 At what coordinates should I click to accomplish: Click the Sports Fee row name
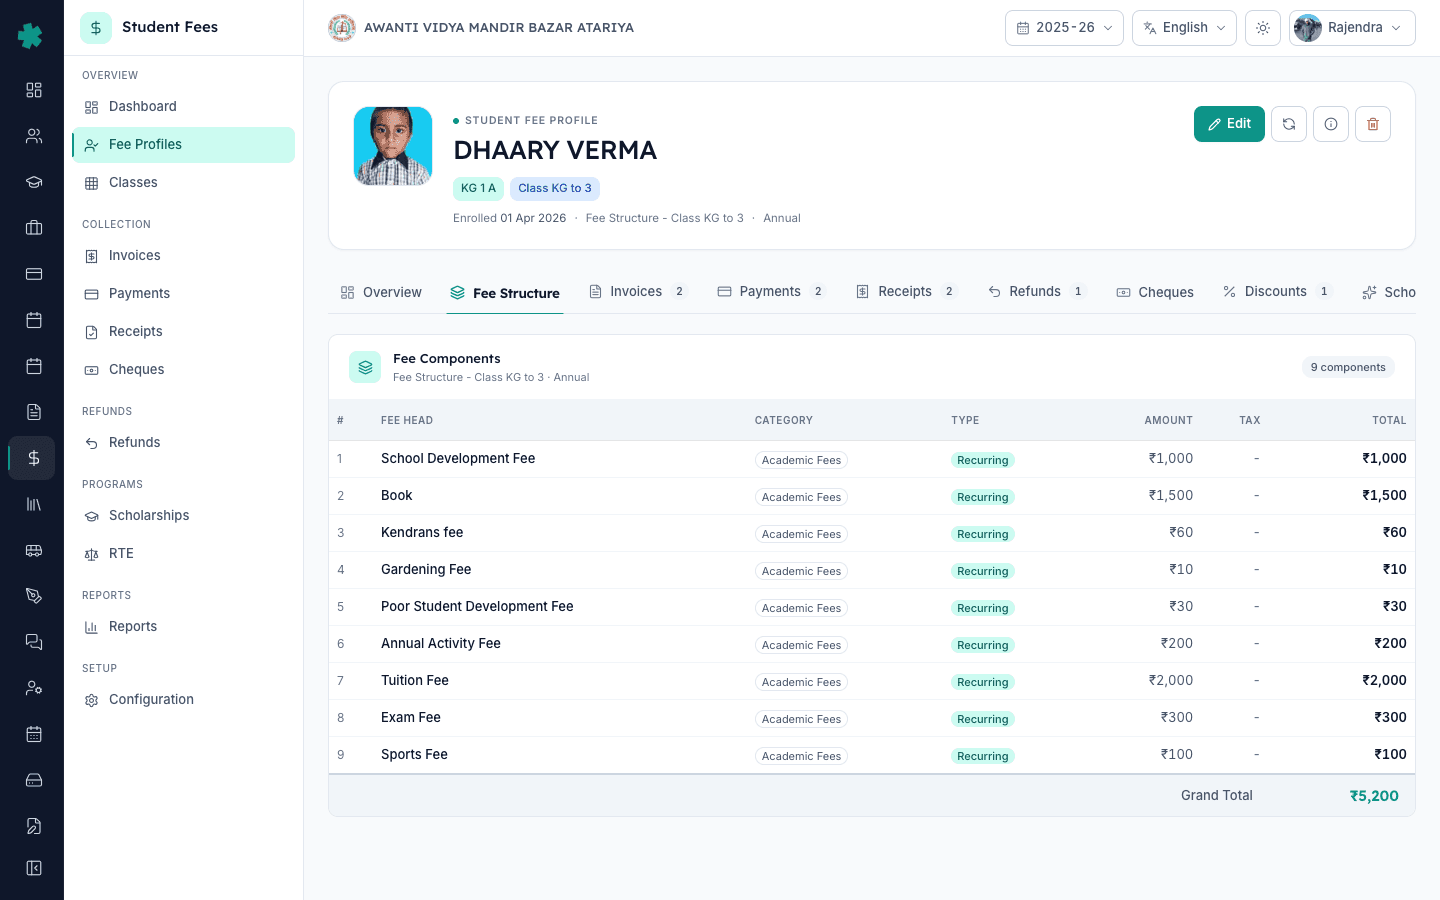pyautogui.click(x=414, y=755)
